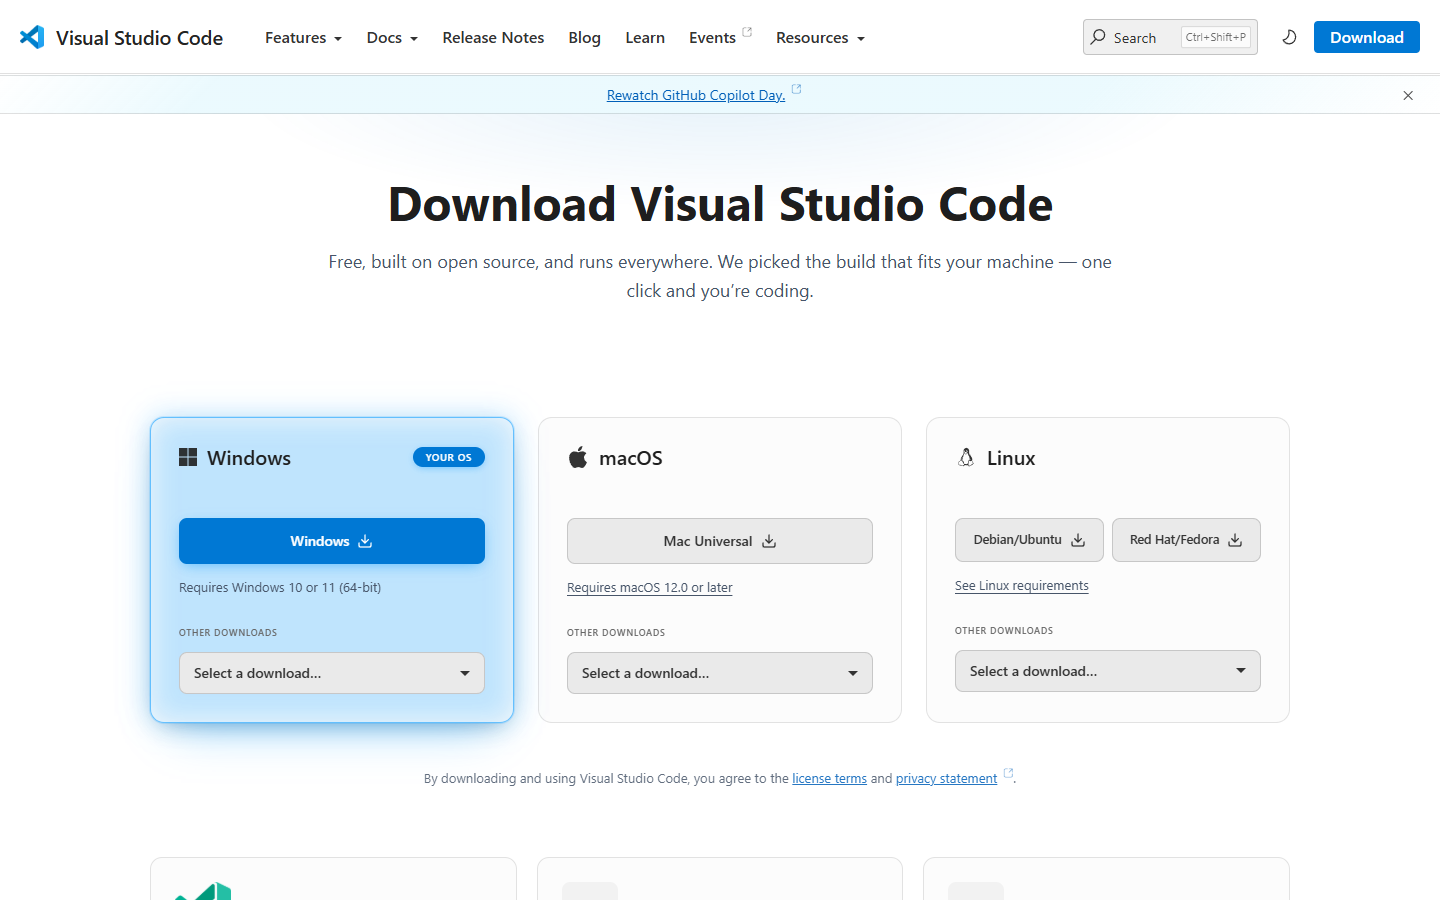1440x900 pixels.
Task: Open the Learn section
Action: pos(645,37)
